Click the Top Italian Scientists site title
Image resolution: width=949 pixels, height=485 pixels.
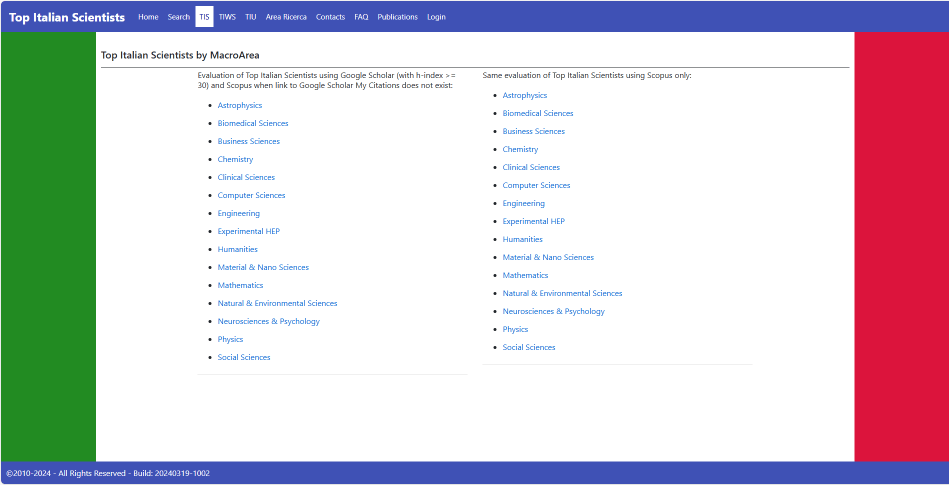pyautogui.click(x=67, y=17)
